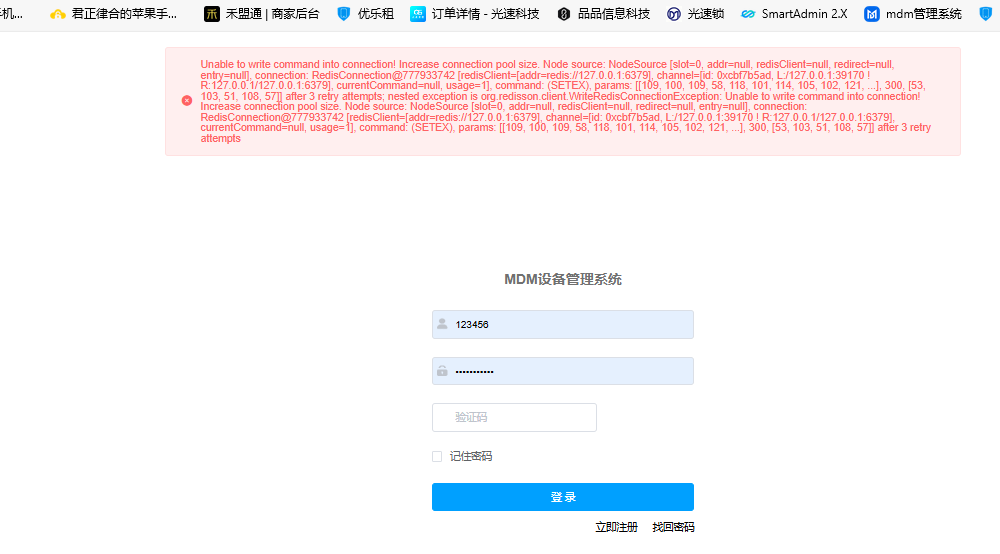Open the mdm管理系统 bookmark
This screenshot has height=554, width=1000.
(913, 14)
